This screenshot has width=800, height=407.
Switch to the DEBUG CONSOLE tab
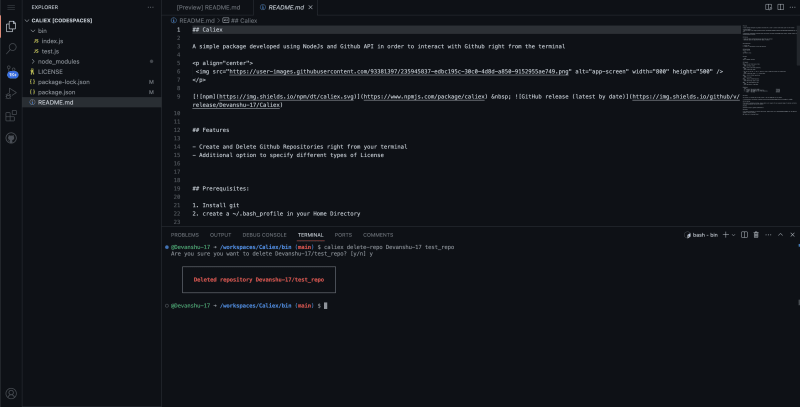pos(264,235)
